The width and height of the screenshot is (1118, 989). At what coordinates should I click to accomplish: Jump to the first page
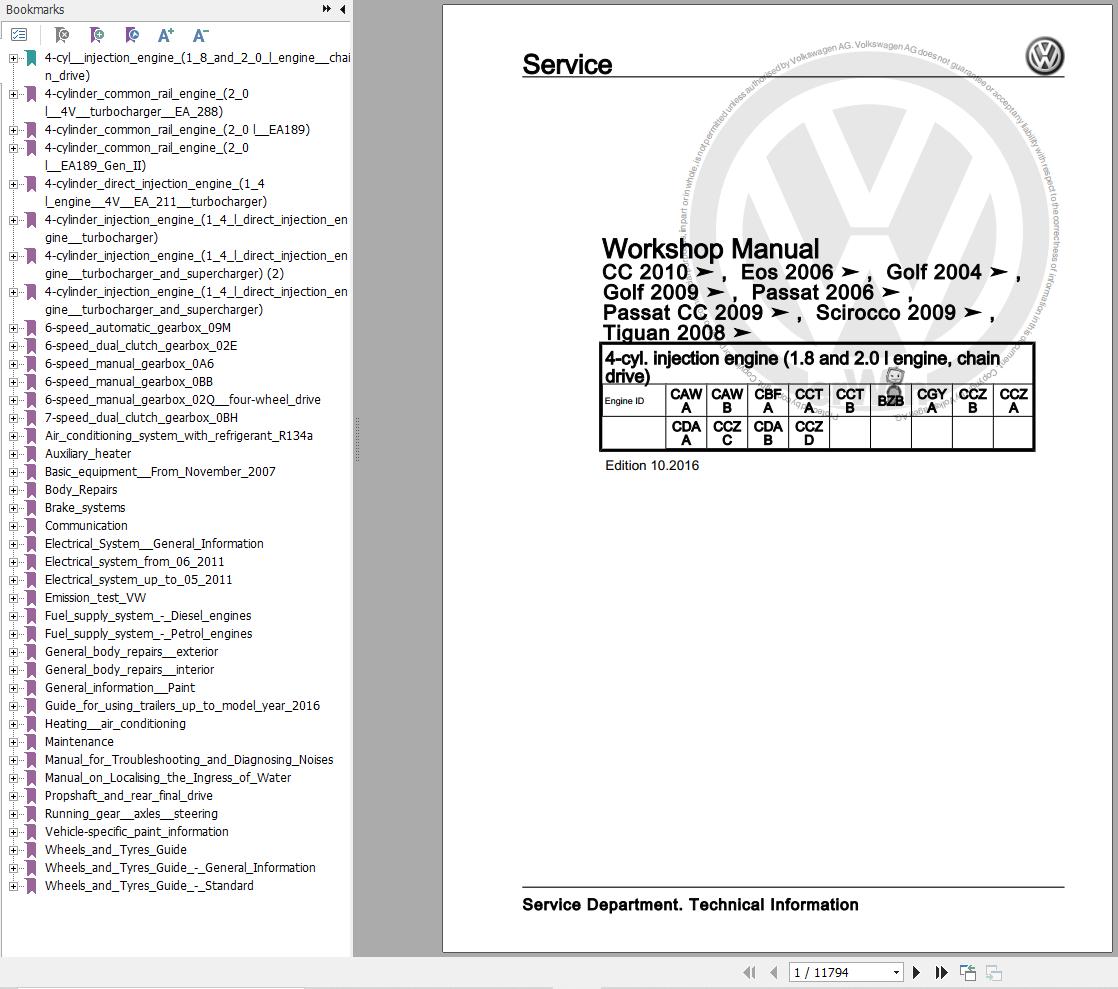click(x=749, y=971)
